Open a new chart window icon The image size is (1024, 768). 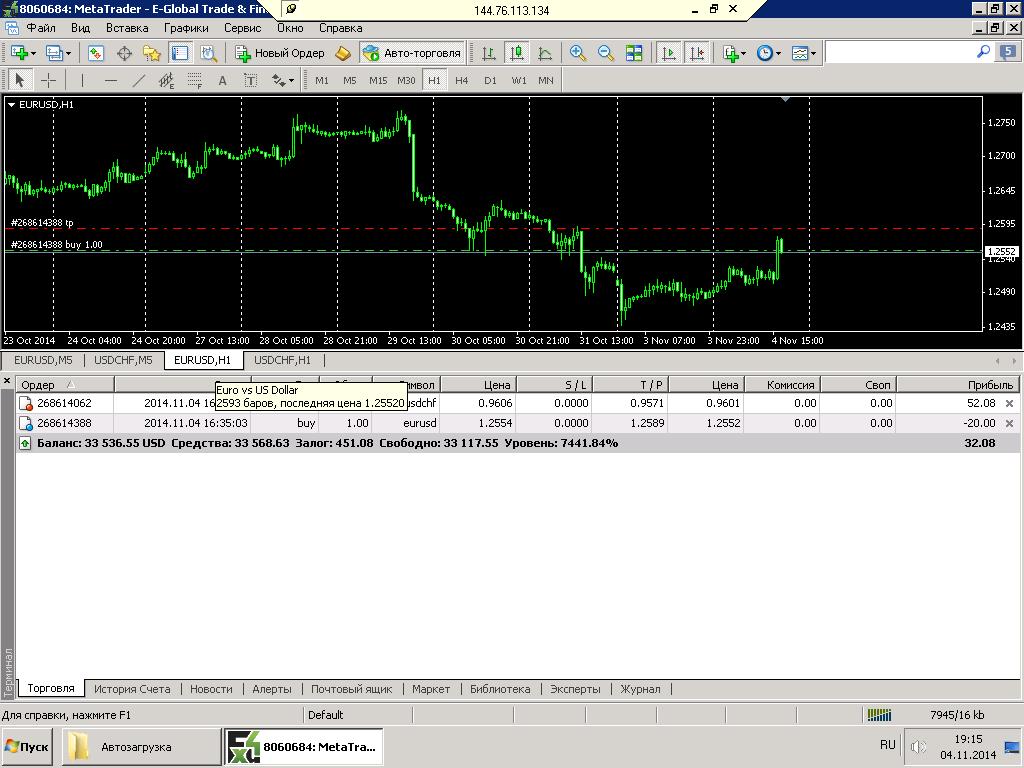click(18, 53)
